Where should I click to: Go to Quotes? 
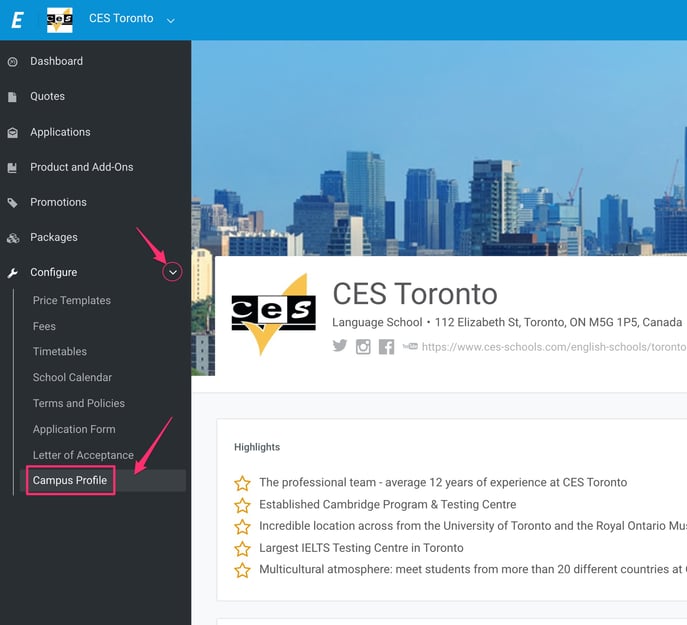47,96
